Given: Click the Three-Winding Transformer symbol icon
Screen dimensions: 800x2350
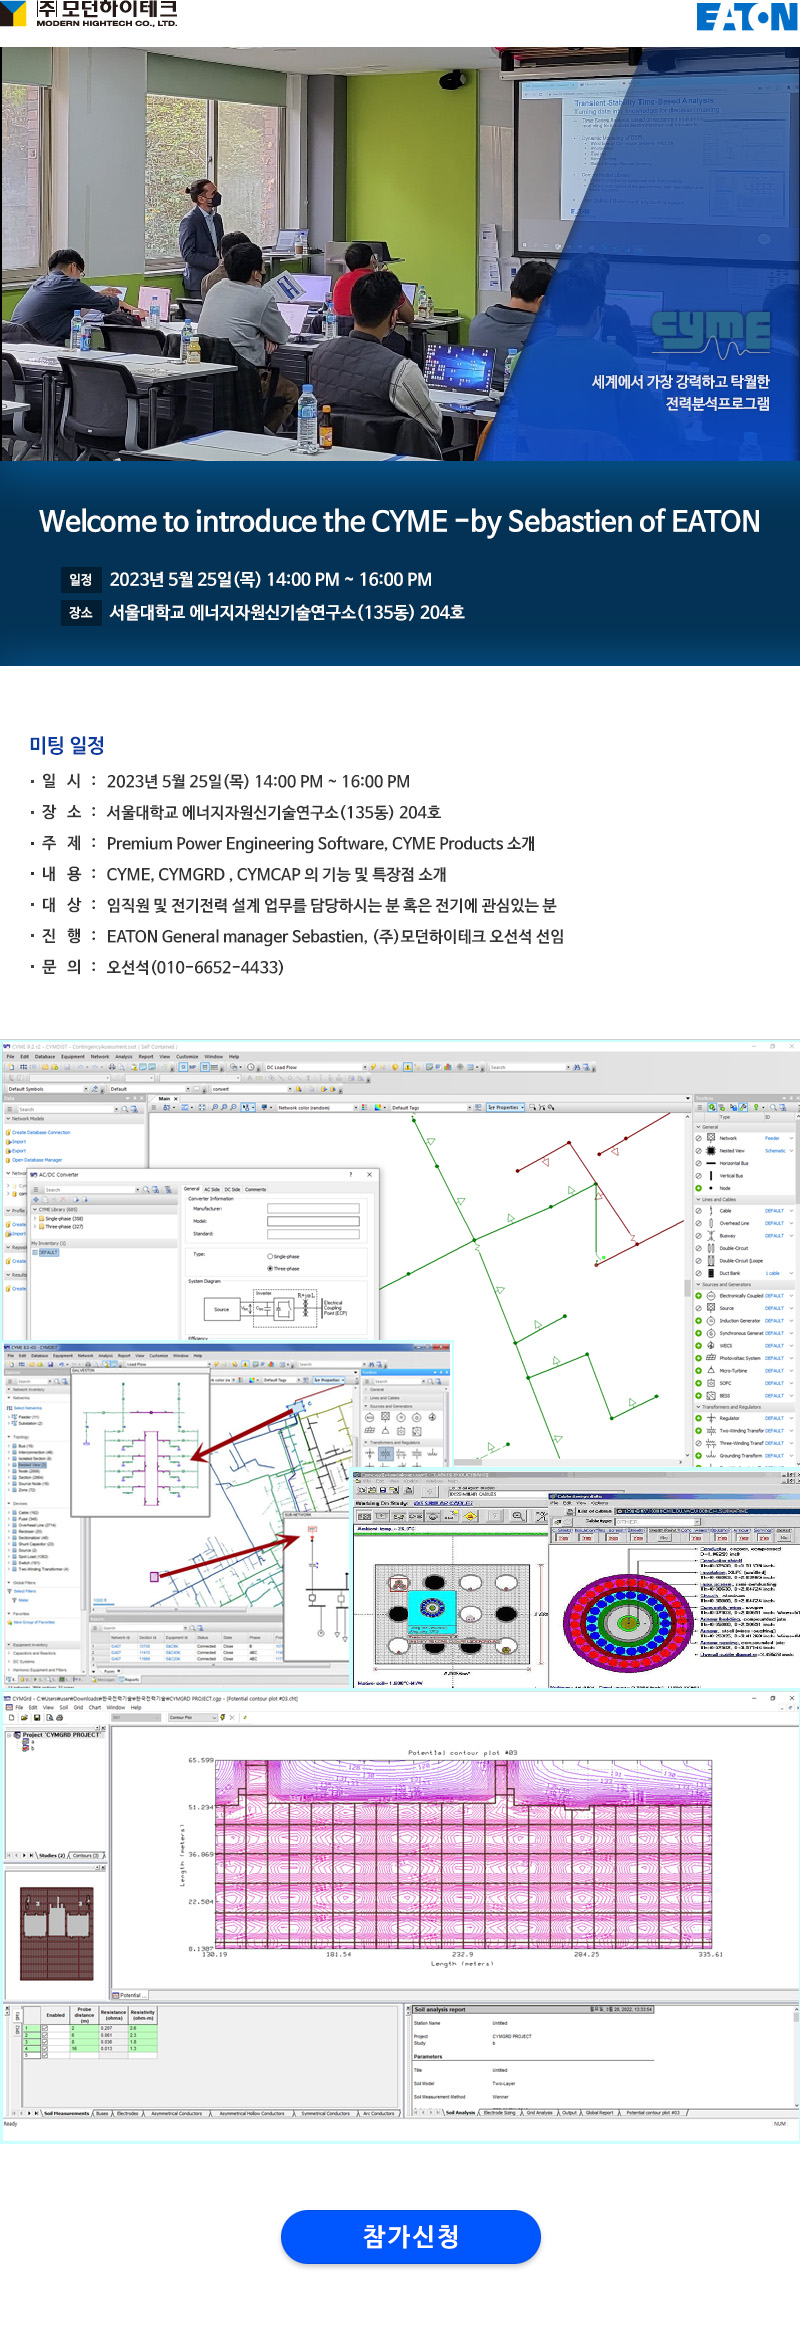Looking at the screenshot, I should (711, 1443).
